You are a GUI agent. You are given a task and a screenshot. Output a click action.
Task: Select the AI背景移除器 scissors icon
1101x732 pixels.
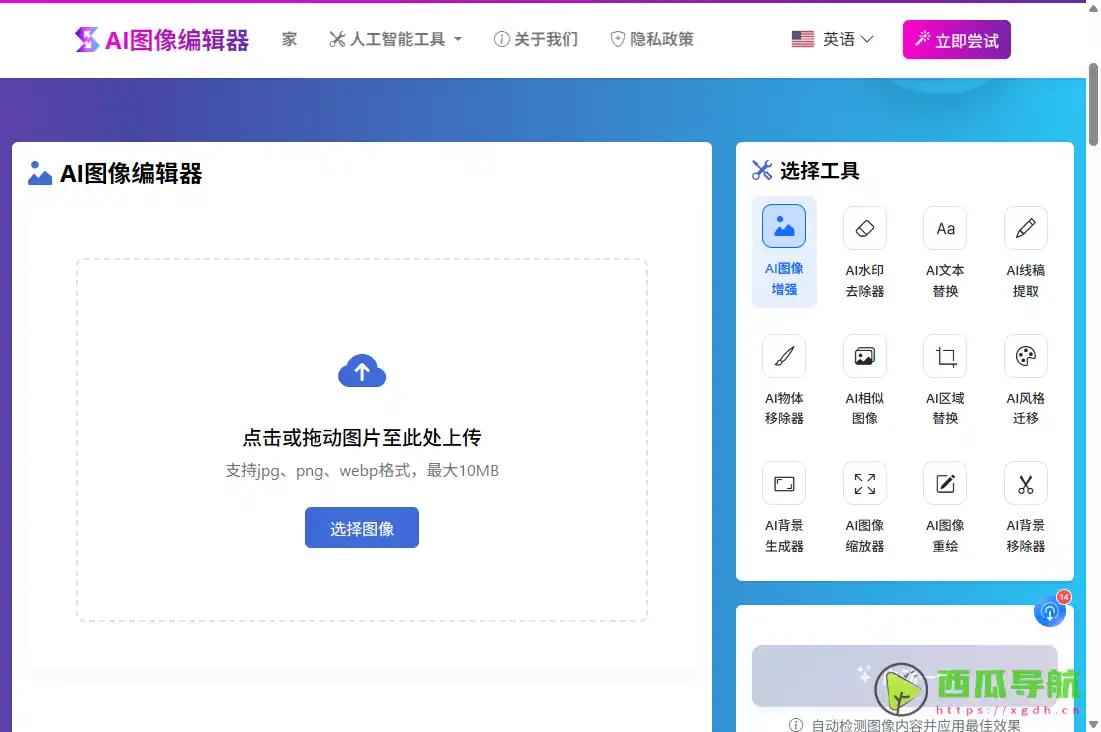pos(1026,483)
